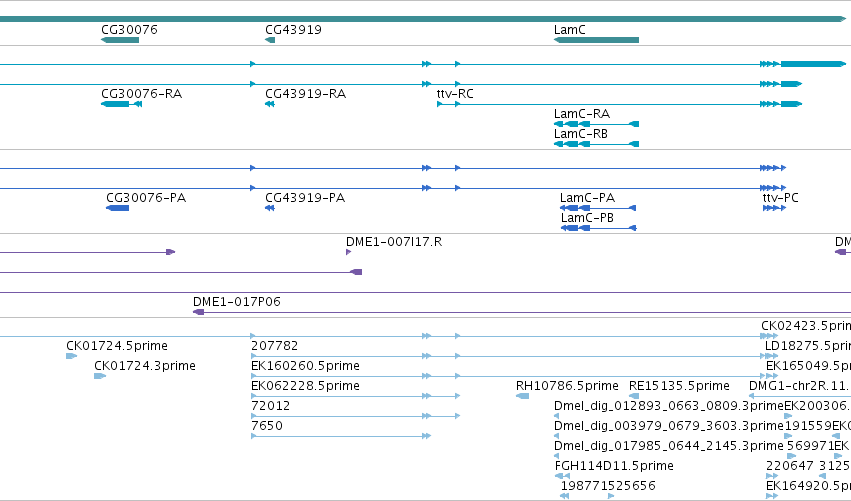Click the LamC gene label

coord(569,29)
